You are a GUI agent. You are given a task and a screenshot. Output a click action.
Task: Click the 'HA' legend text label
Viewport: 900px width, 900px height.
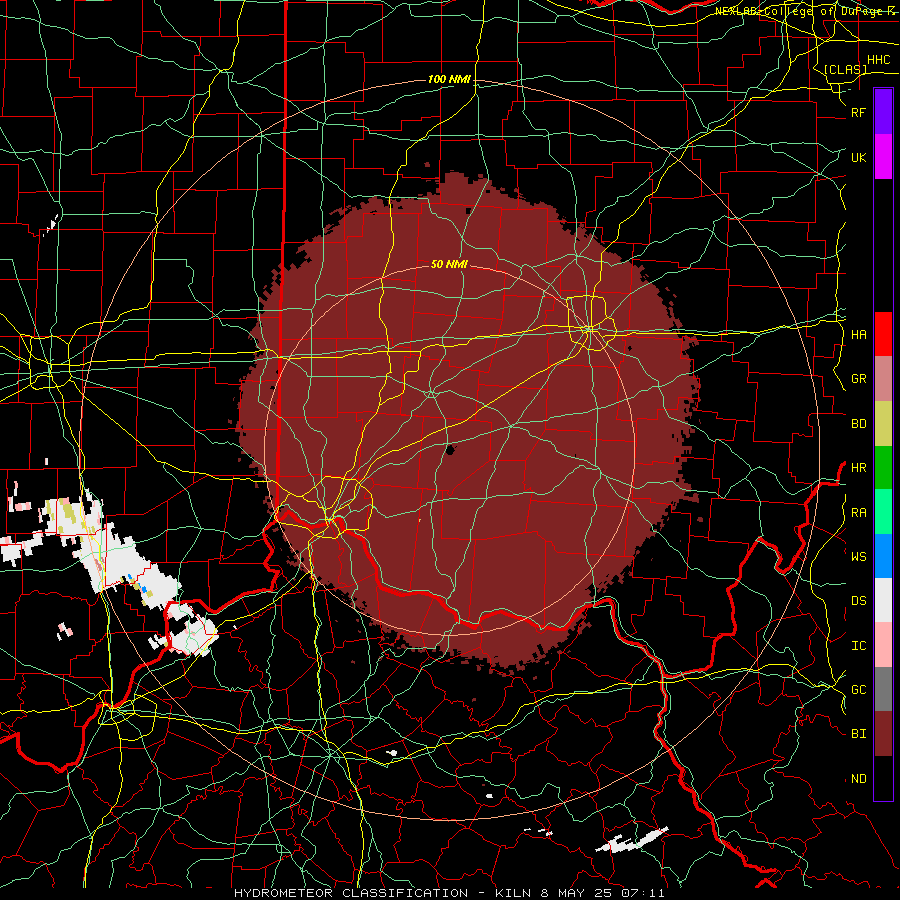point(858,335)
